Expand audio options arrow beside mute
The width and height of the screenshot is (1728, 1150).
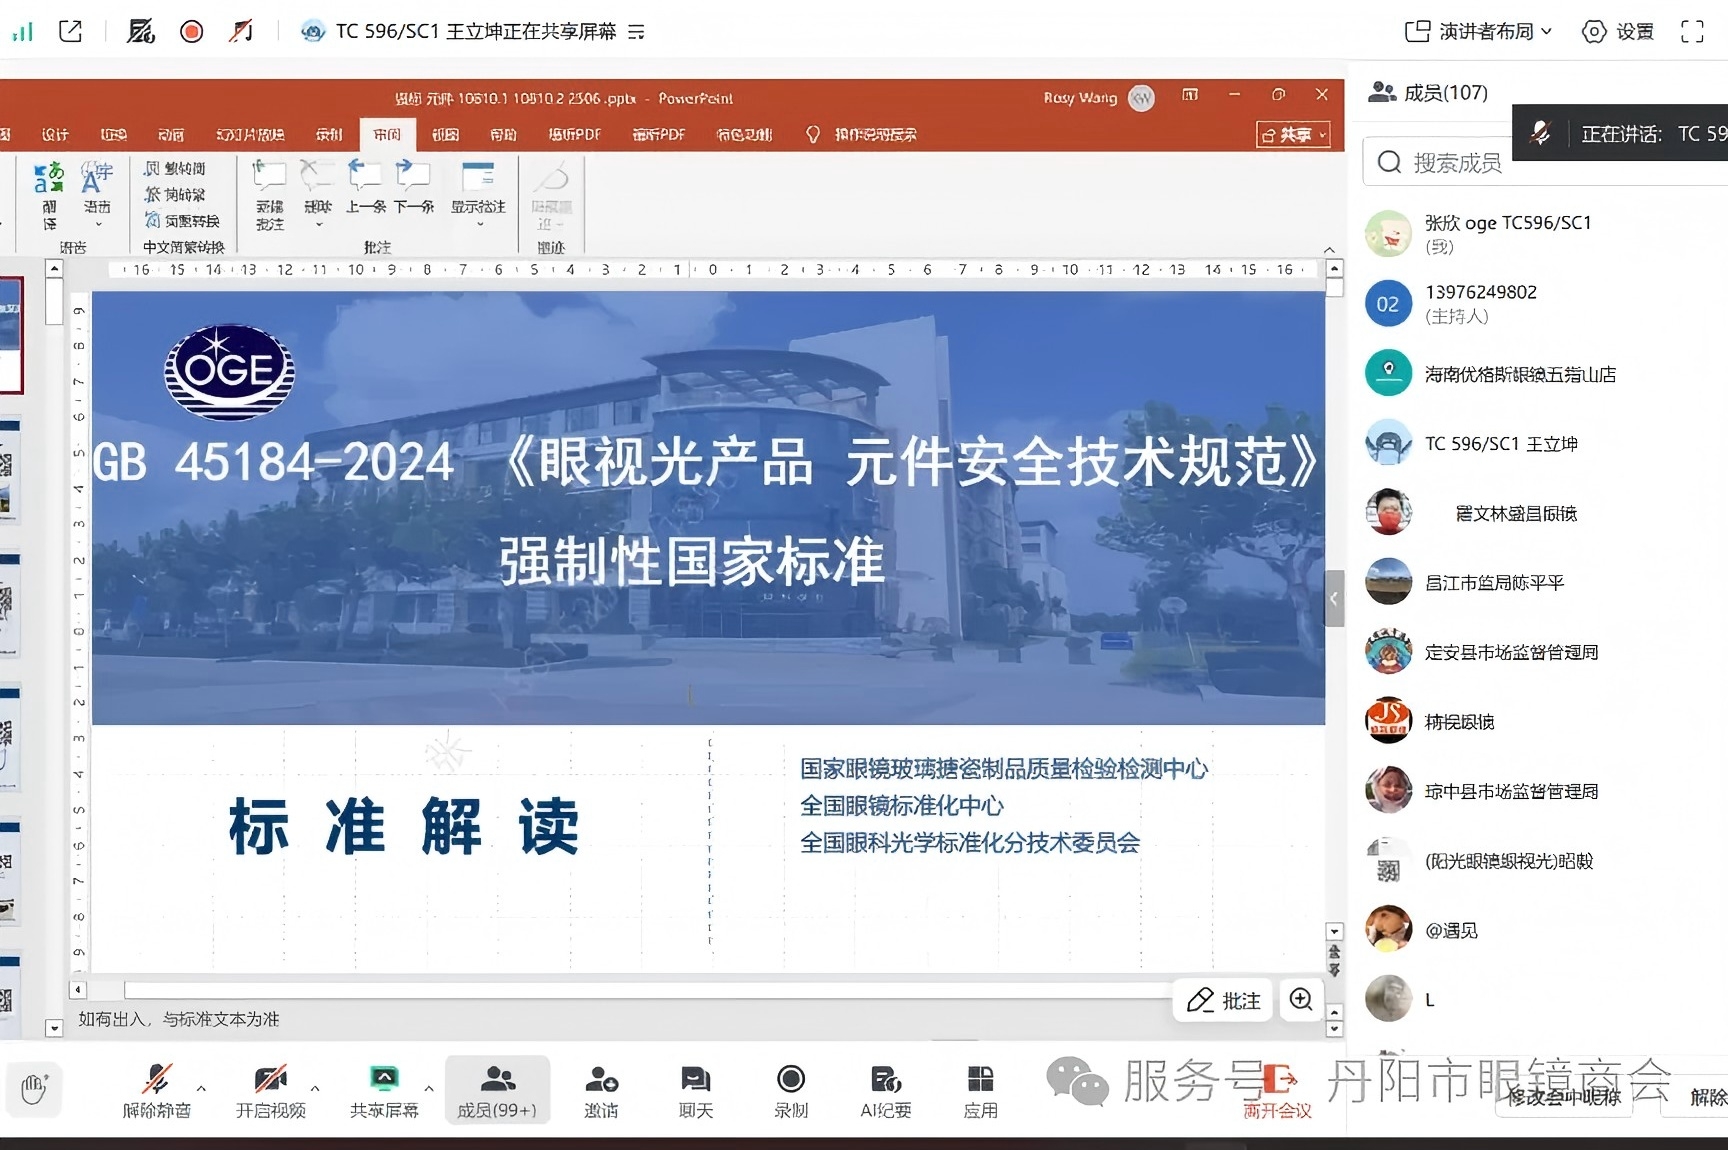tap(202, 1088)
